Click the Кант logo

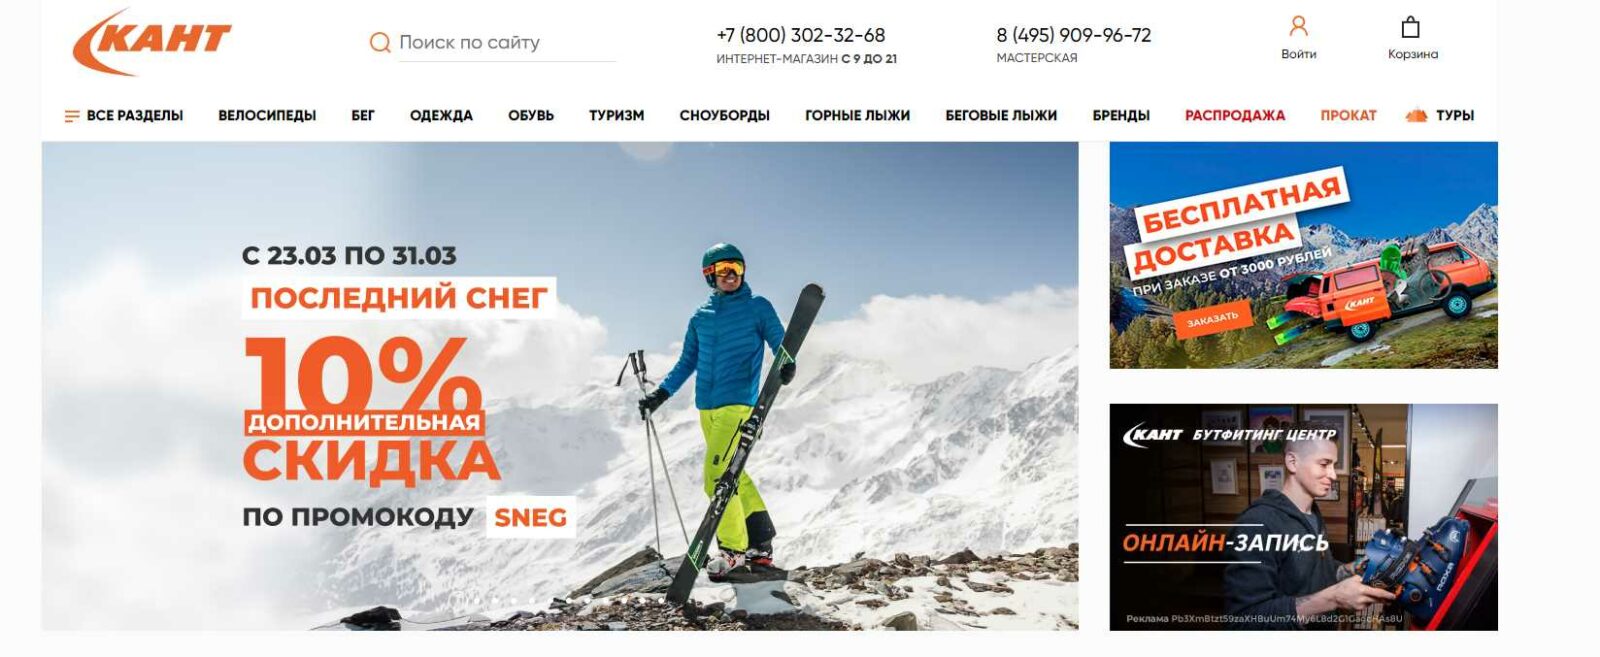coord(152,42)
